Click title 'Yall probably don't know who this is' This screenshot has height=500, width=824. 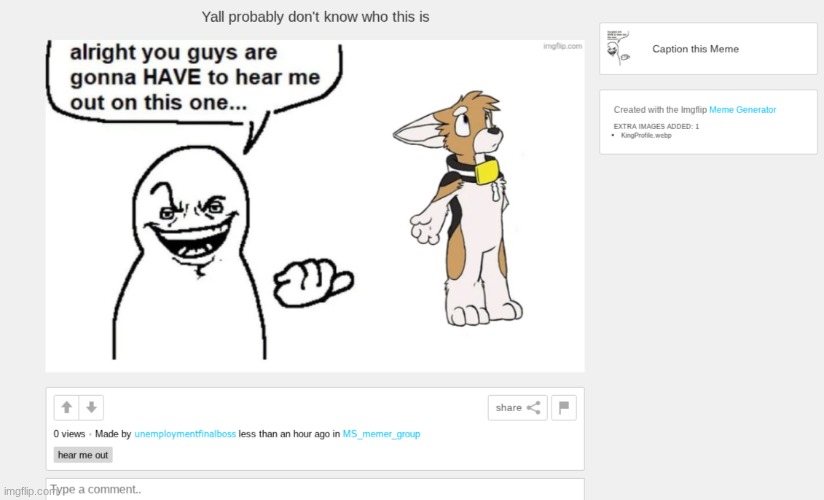[315, 17]
